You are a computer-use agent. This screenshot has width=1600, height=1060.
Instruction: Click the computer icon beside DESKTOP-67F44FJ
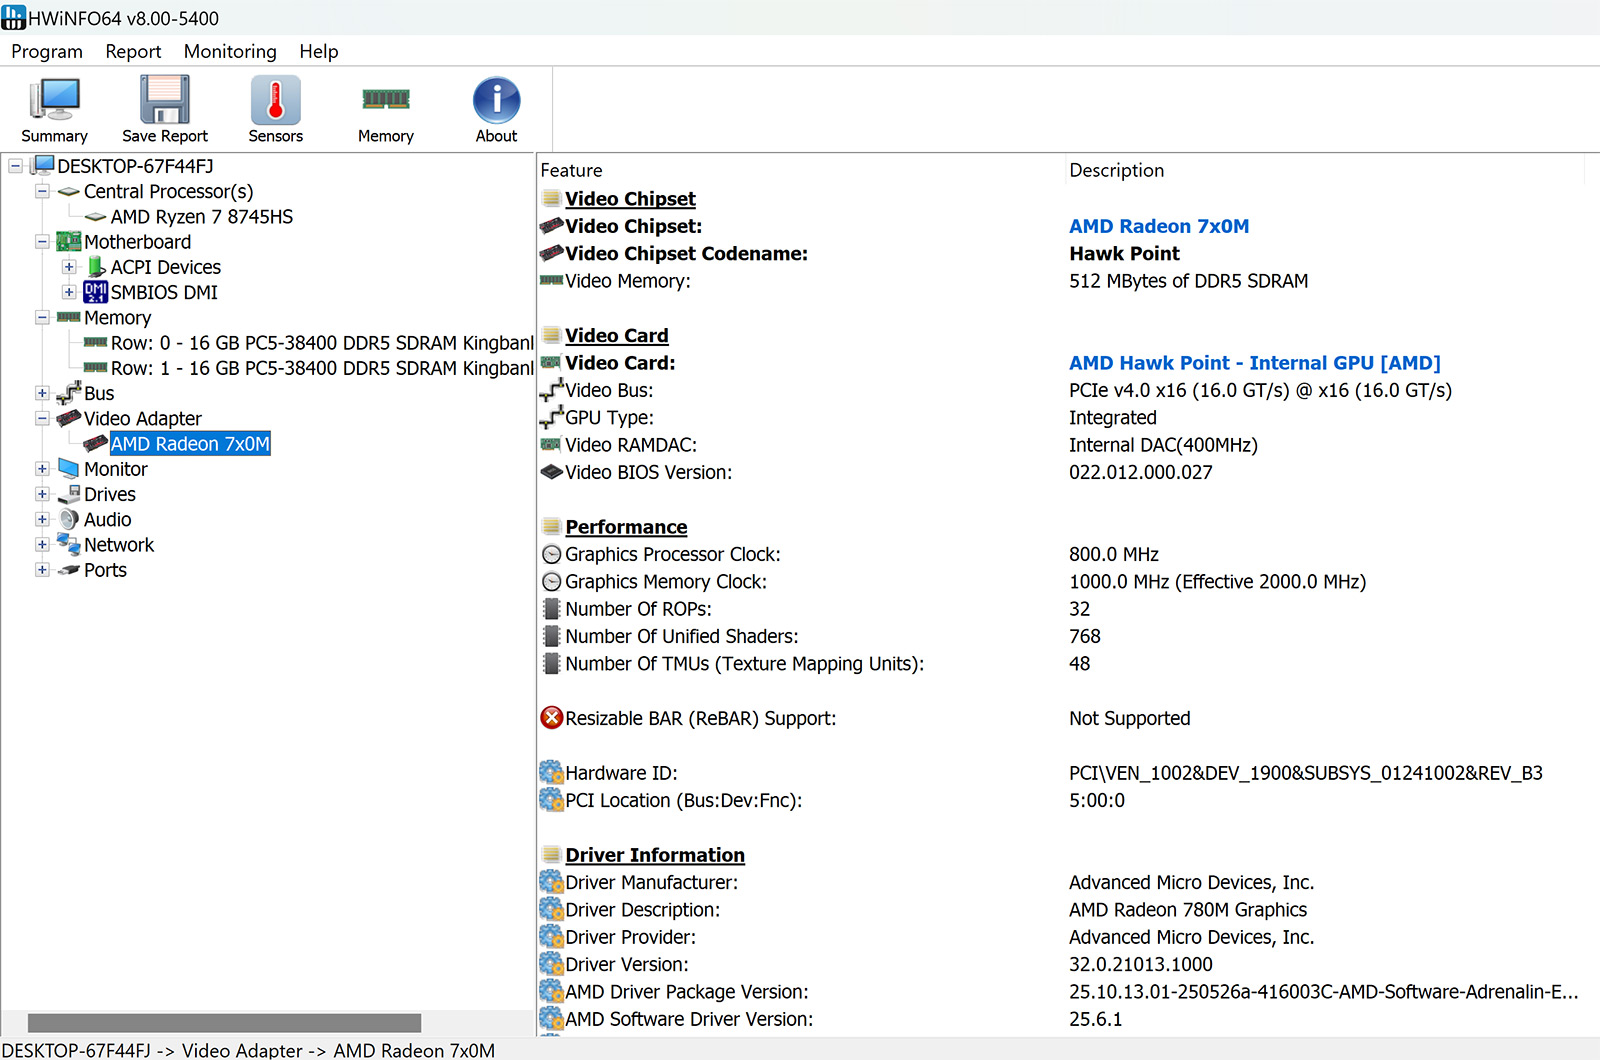point(43,166)
